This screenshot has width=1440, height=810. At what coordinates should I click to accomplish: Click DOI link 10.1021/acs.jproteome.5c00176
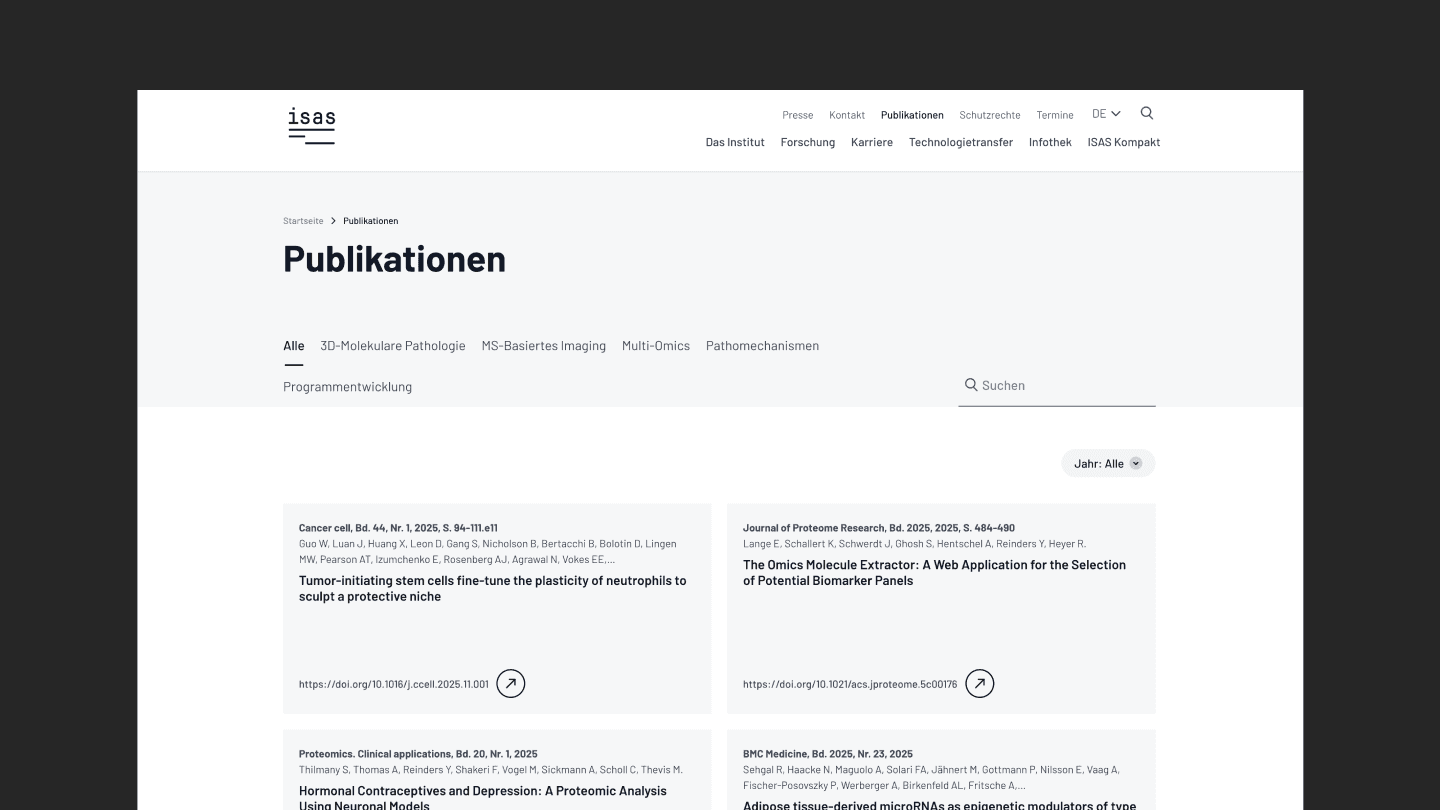click(x=850, y=685)
